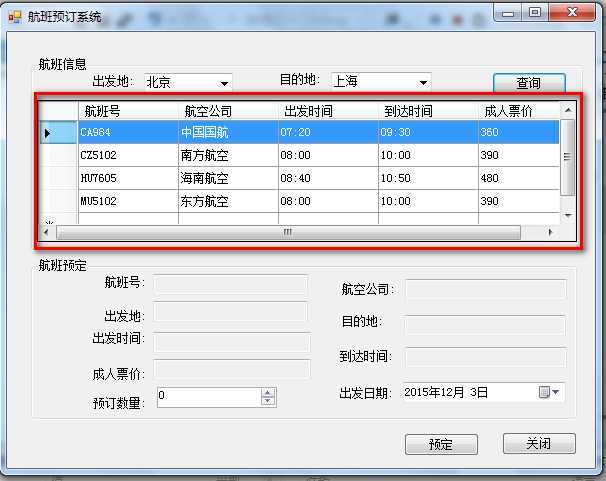This screenshot has height=481, width=606.
Task: Click the 航班号 read-only text field
Action: point(231,284)
